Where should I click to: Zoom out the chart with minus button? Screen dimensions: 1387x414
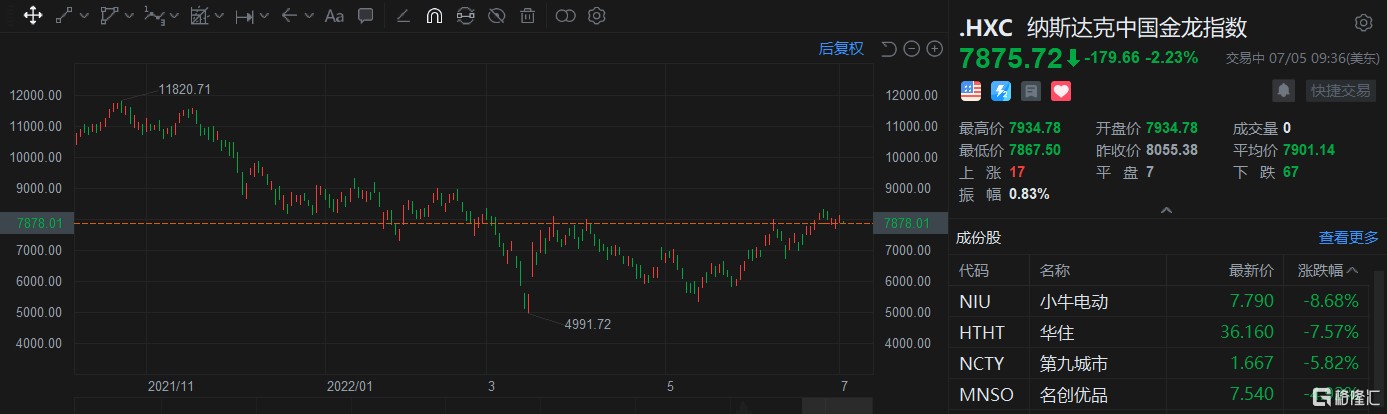(x=911, y=48)
